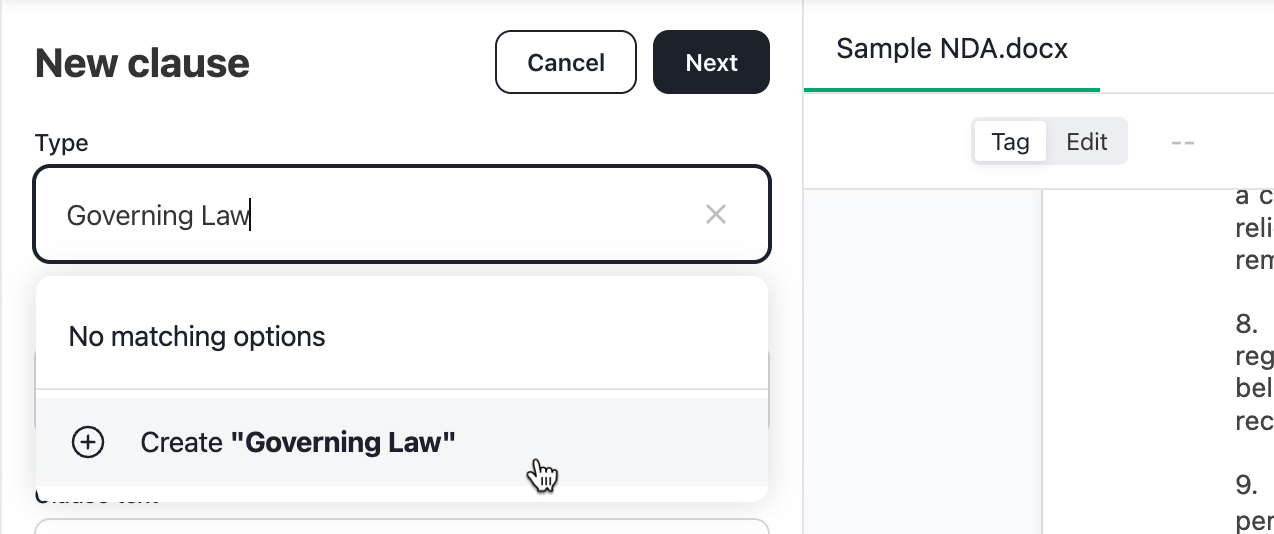Proceed with the Next button

(711, 62)
